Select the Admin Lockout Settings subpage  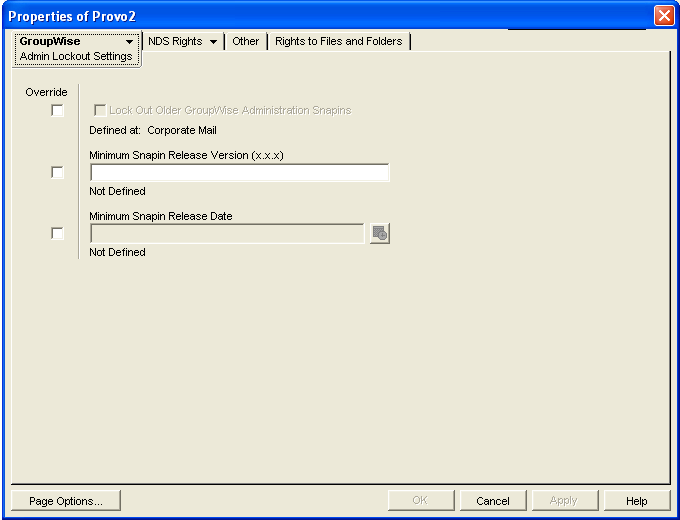coord(76,56)
